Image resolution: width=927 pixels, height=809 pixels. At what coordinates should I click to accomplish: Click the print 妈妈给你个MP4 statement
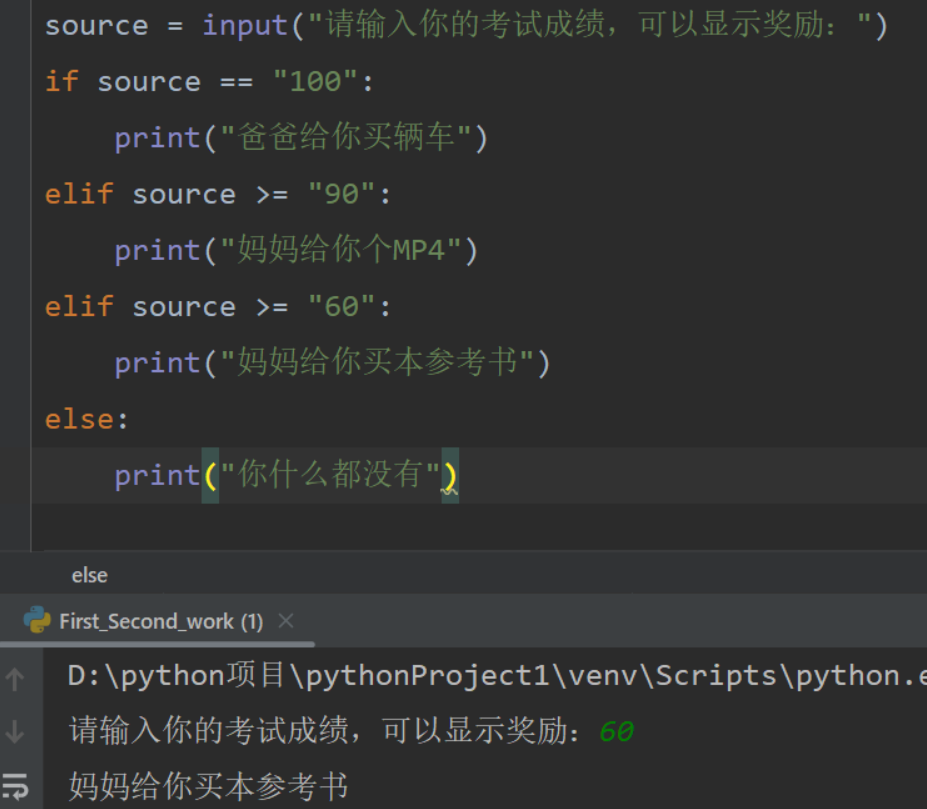click(296, 250)
